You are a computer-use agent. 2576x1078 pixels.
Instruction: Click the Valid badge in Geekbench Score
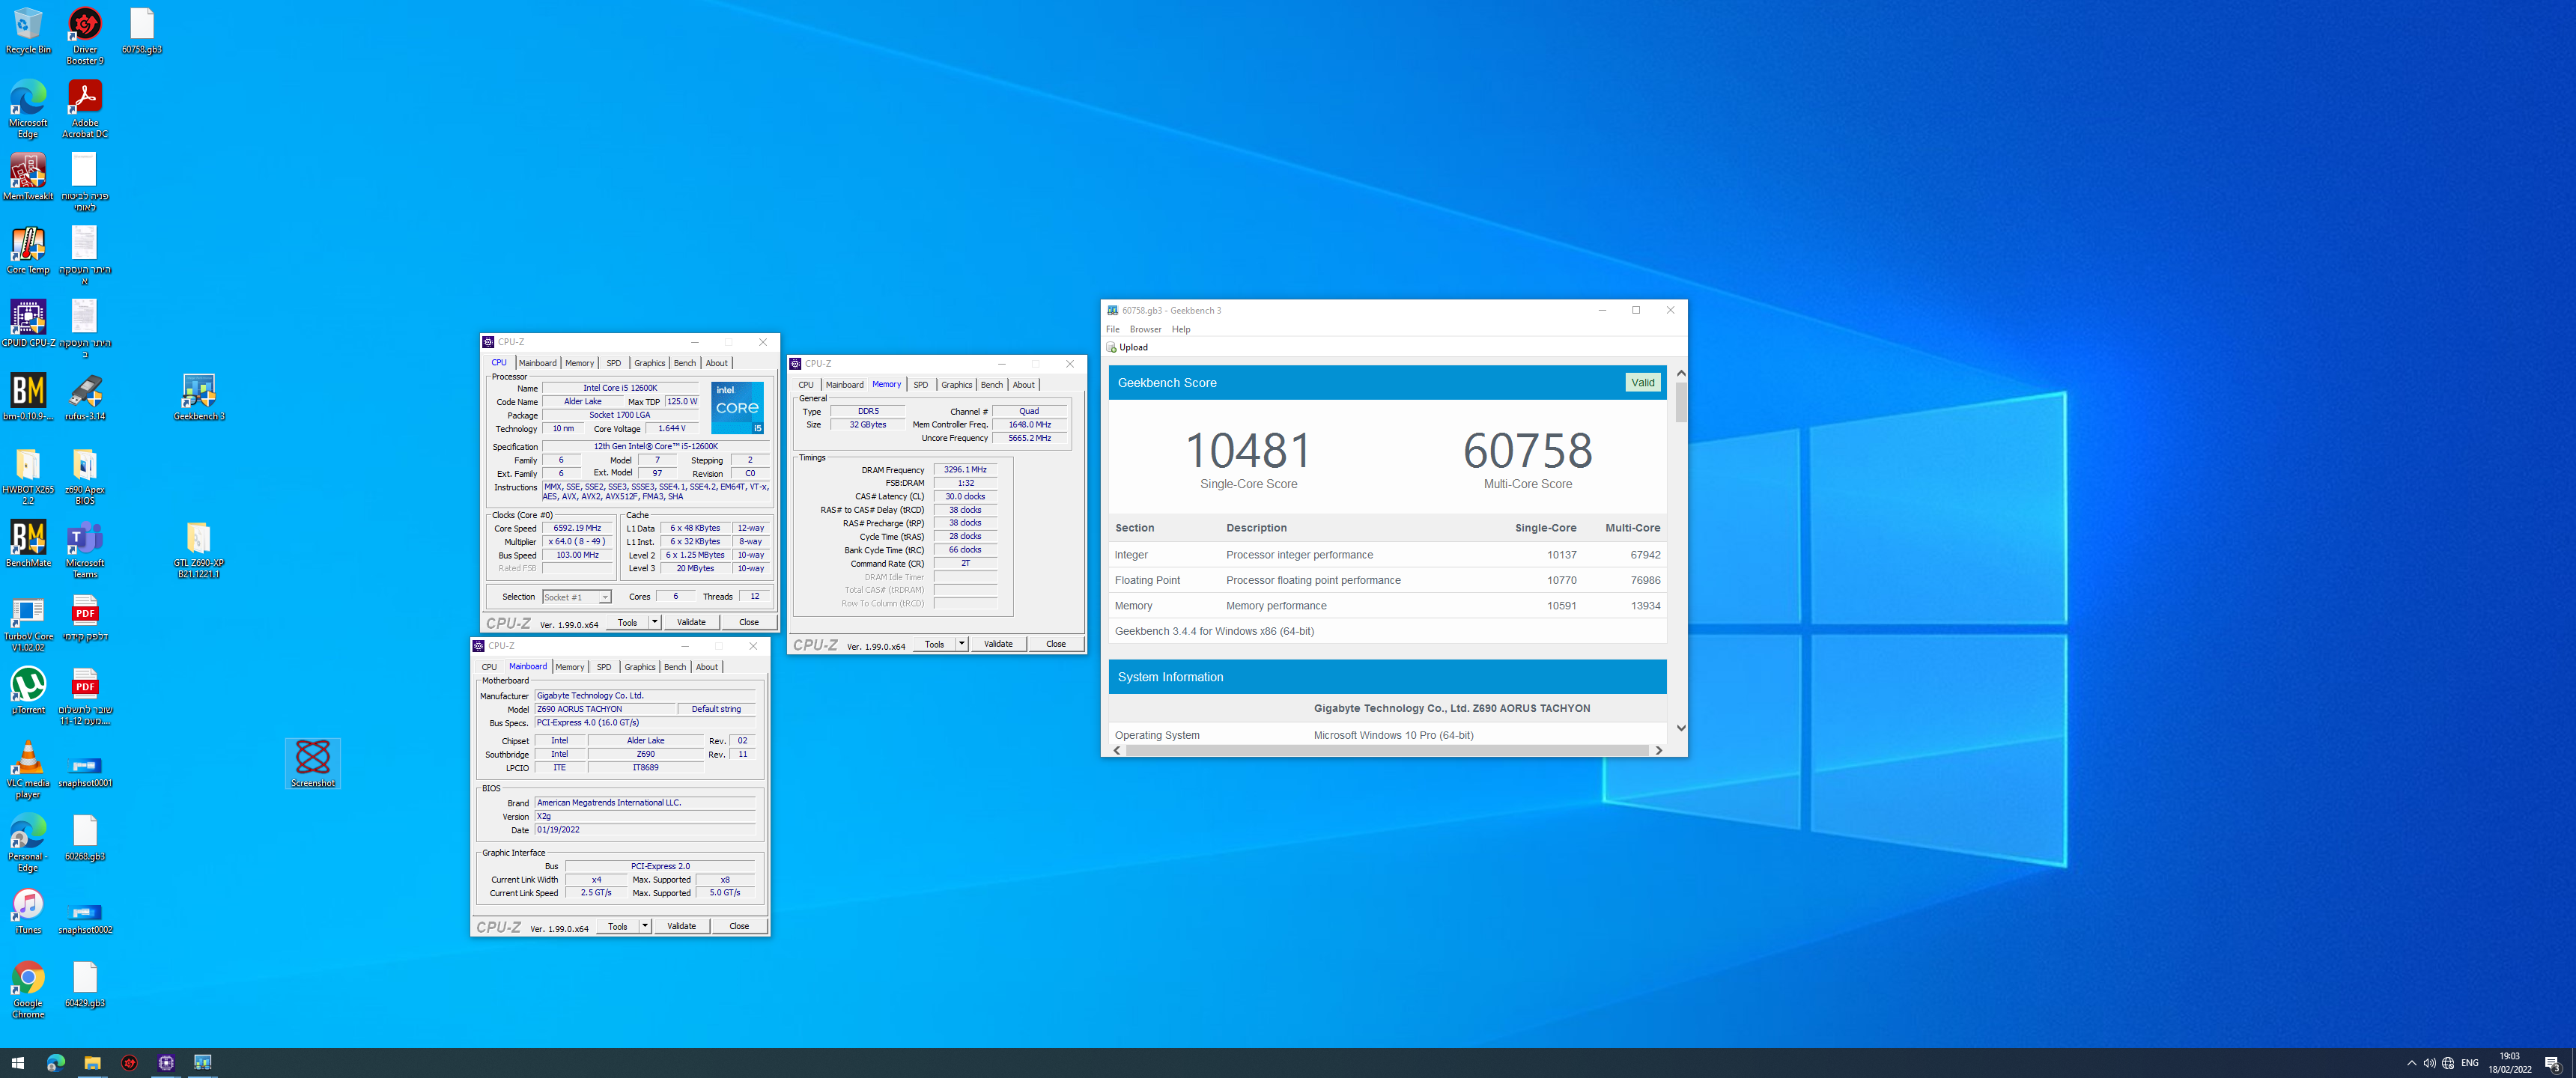tap(1642, 382)
